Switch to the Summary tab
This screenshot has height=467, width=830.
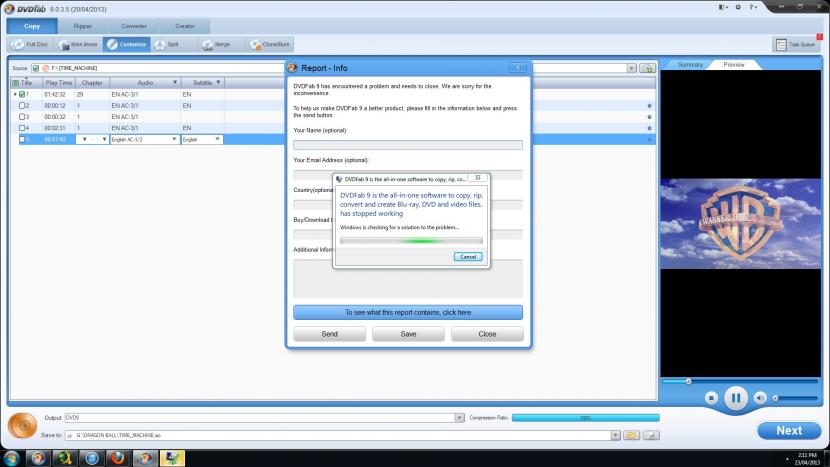[x=690, y=65]
